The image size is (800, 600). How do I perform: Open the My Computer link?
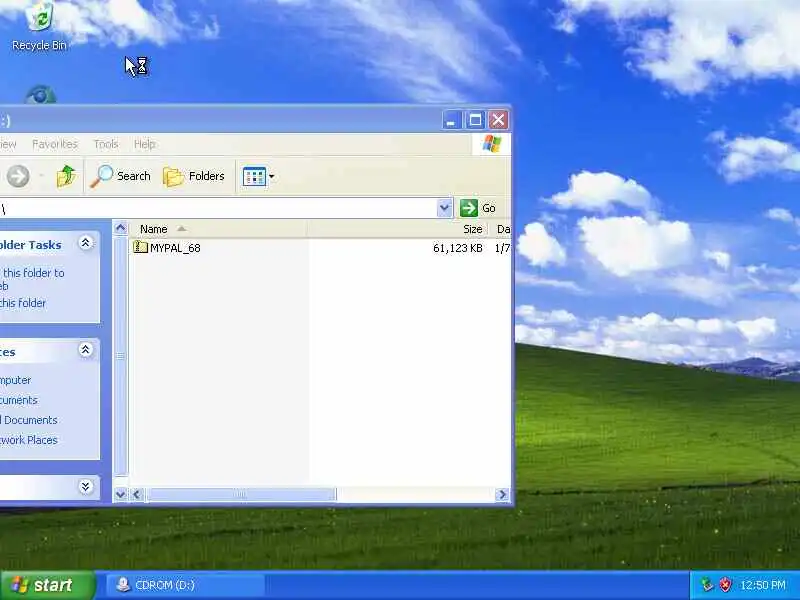(16, 380)
